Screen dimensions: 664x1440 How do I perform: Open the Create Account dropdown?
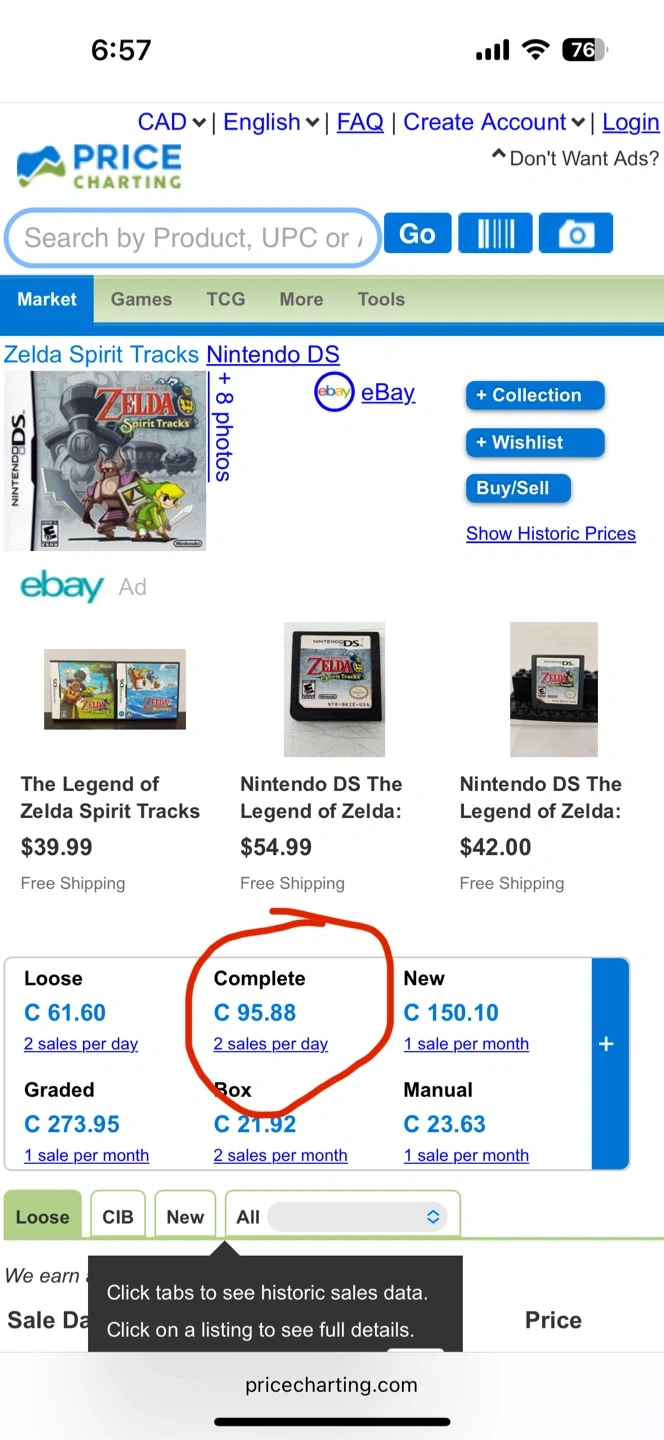pyautogui.click(x=494, y=123)
